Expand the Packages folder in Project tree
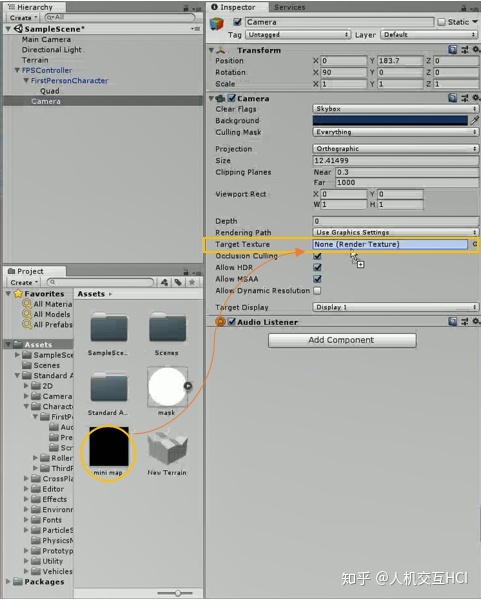The height and width of the screenshot is (600, 481). 8,581
